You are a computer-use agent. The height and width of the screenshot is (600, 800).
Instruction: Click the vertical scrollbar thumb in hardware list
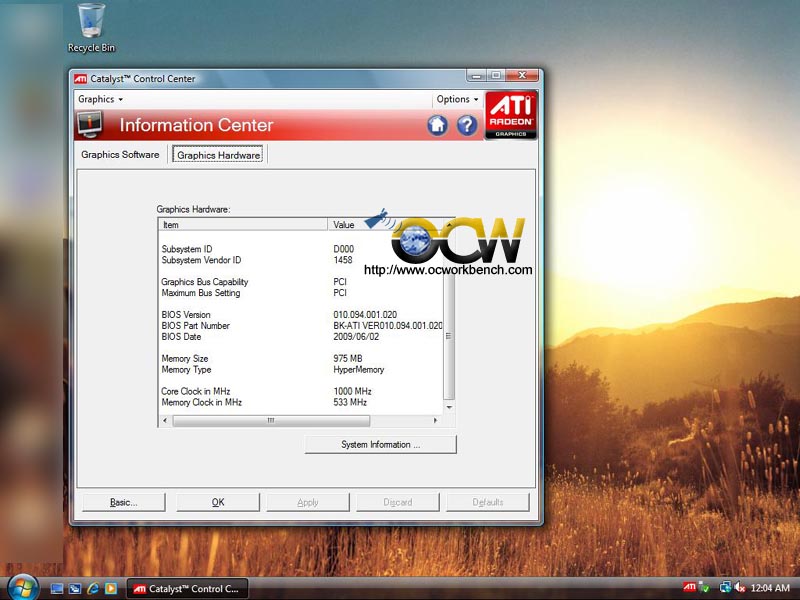click(449, 336)
